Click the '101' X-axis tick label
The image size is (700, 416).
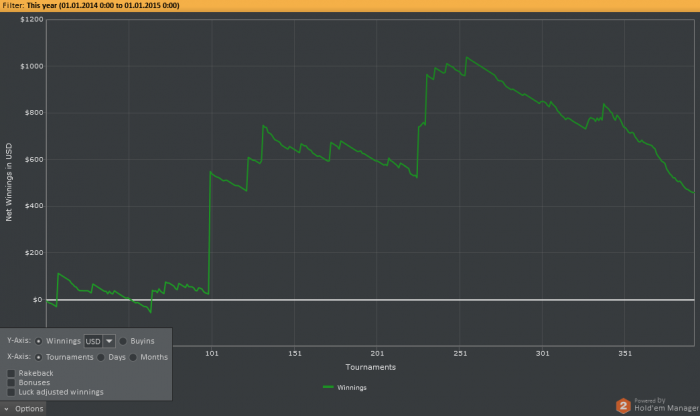click(x=212, y=354)
